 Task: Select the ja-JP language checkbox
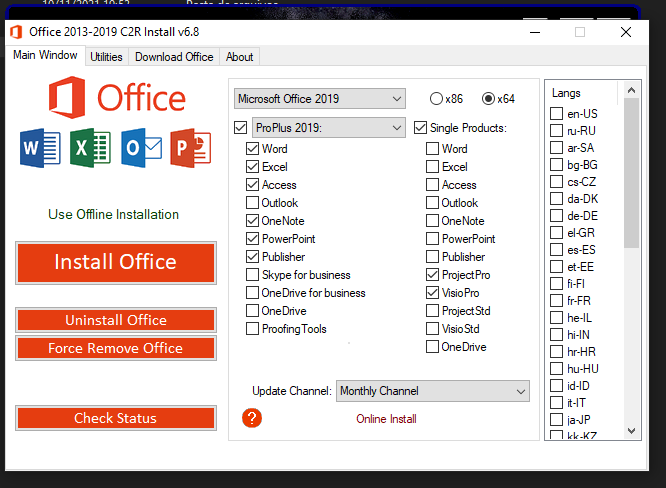[556, 420]
